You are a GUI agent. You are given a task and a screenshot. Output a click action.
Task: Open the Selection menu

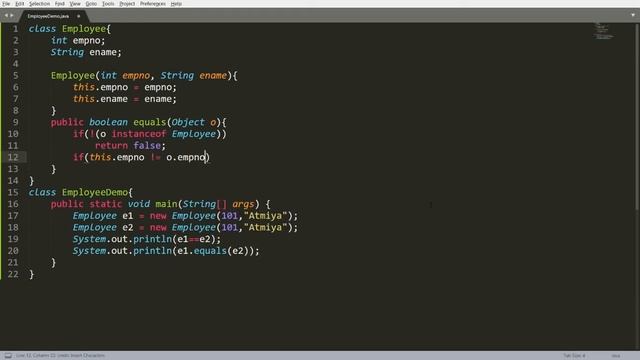40,4
